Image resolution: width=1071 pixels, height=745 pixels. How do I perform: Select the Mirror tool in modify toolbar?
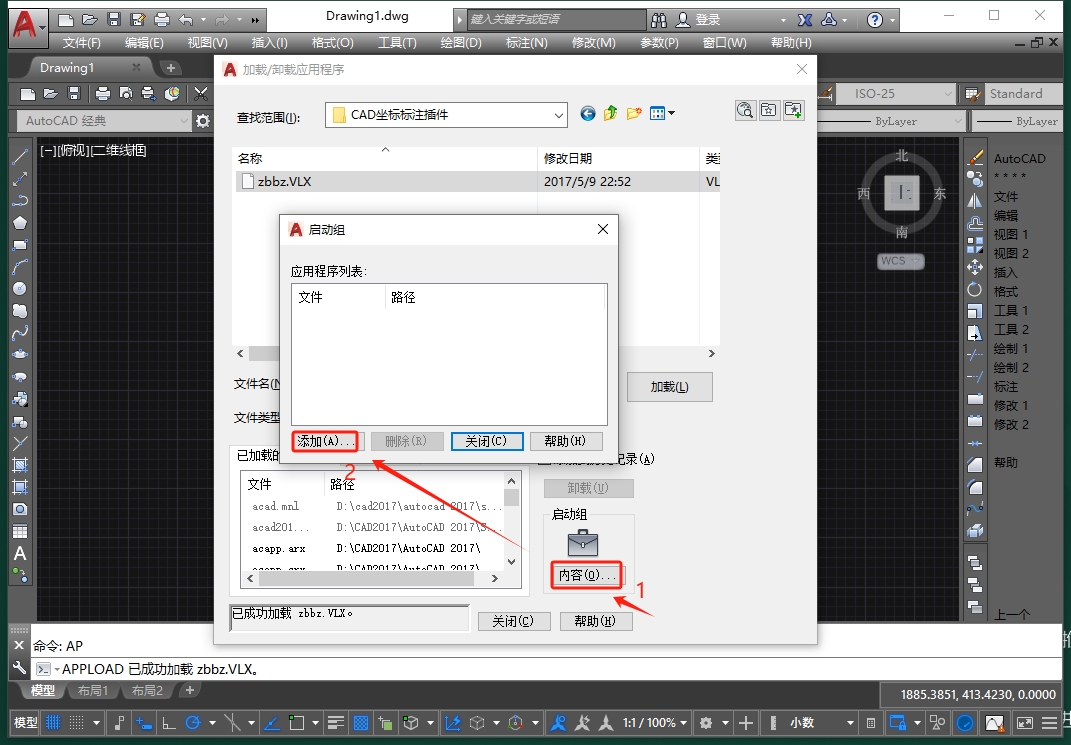(975, 201)
